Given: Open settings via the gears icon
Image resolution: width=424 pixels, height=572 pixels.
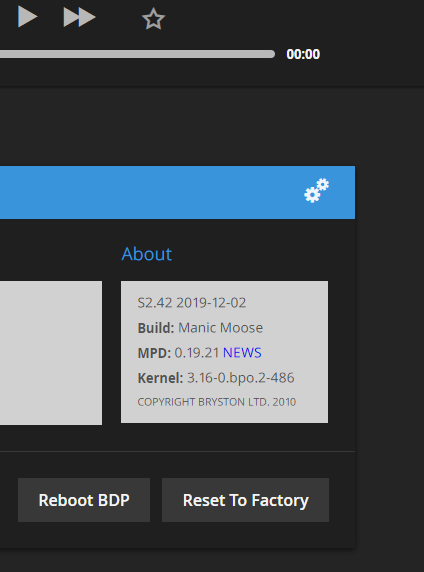Looking at the screenshot, I should pos(316,190).
